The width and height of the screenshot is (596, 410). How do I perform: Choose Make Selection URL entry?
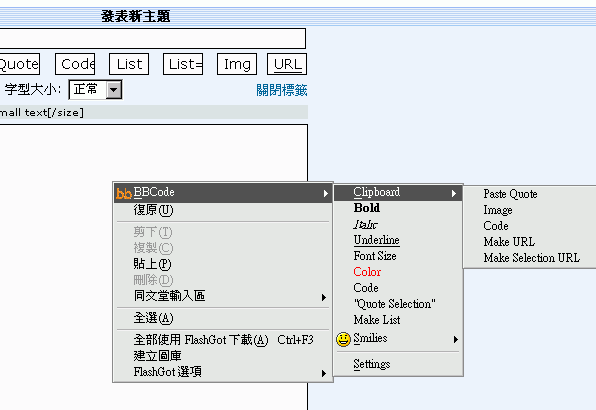pos(530,258)
